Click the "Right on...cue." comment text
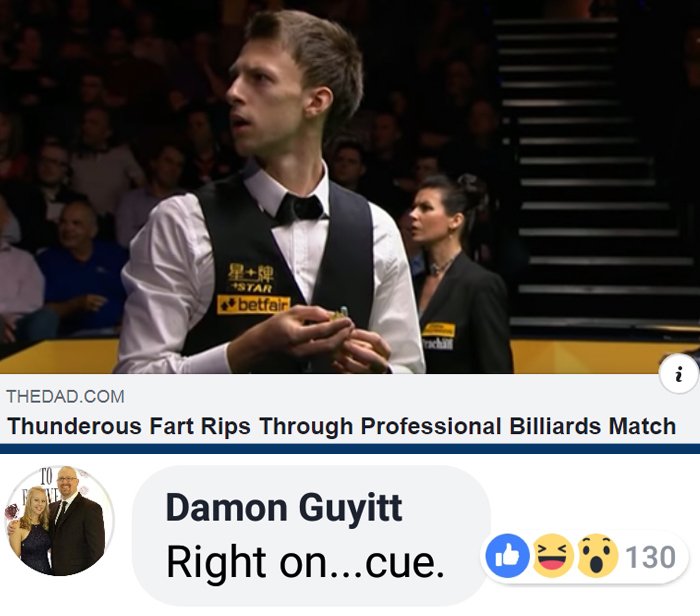This screenshot has height=616, width=700. point(305,562)
